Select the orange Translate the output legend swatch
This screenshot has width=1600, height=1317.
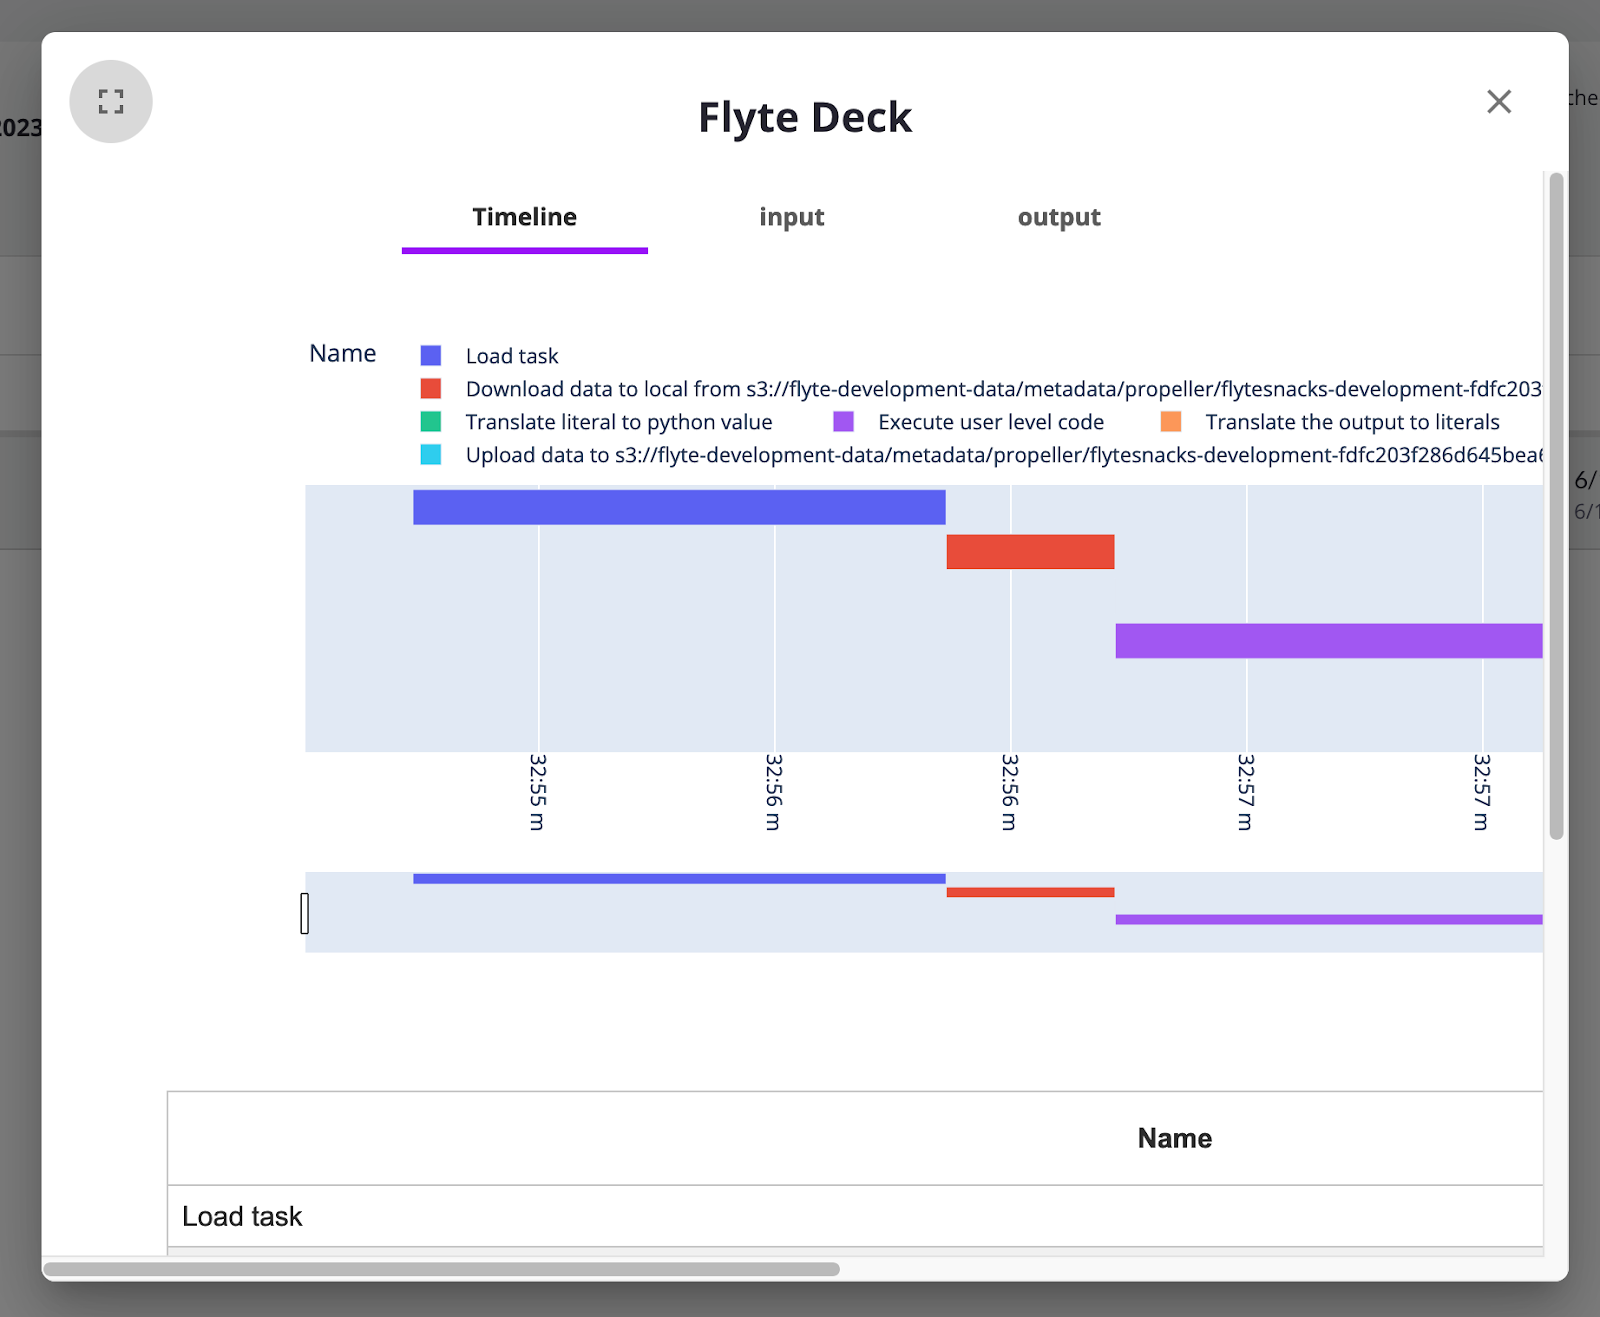click(x=1173, y=421)
